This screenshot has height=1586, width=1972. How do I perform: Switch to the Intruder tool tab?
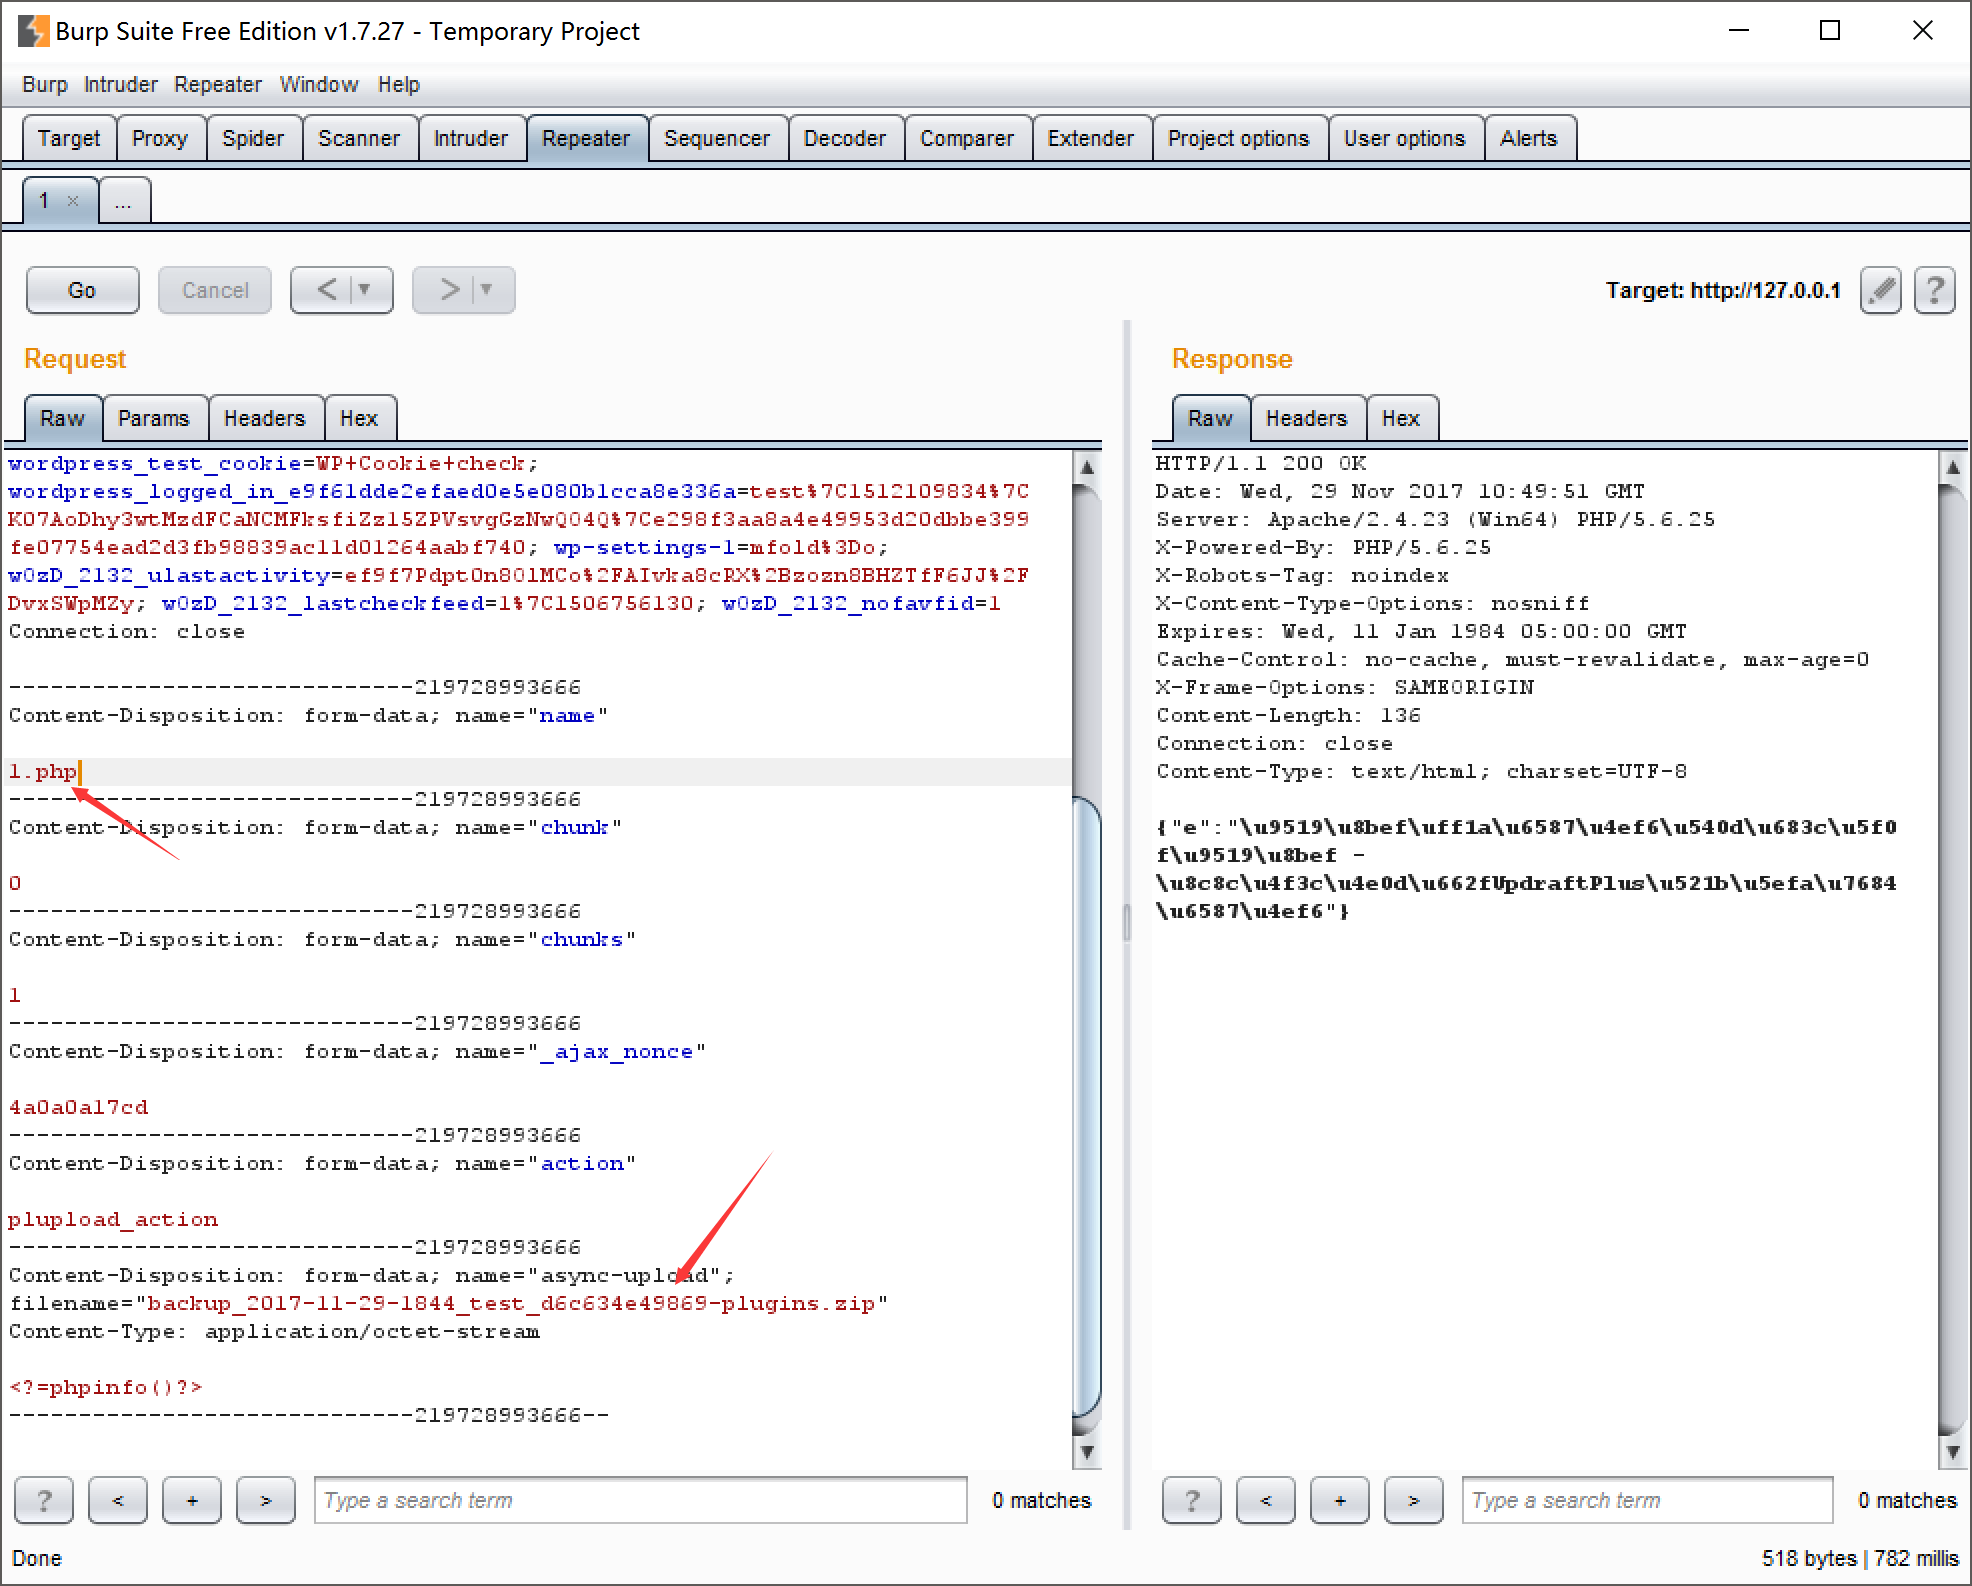pyautogui.click(x=471, y=138)
